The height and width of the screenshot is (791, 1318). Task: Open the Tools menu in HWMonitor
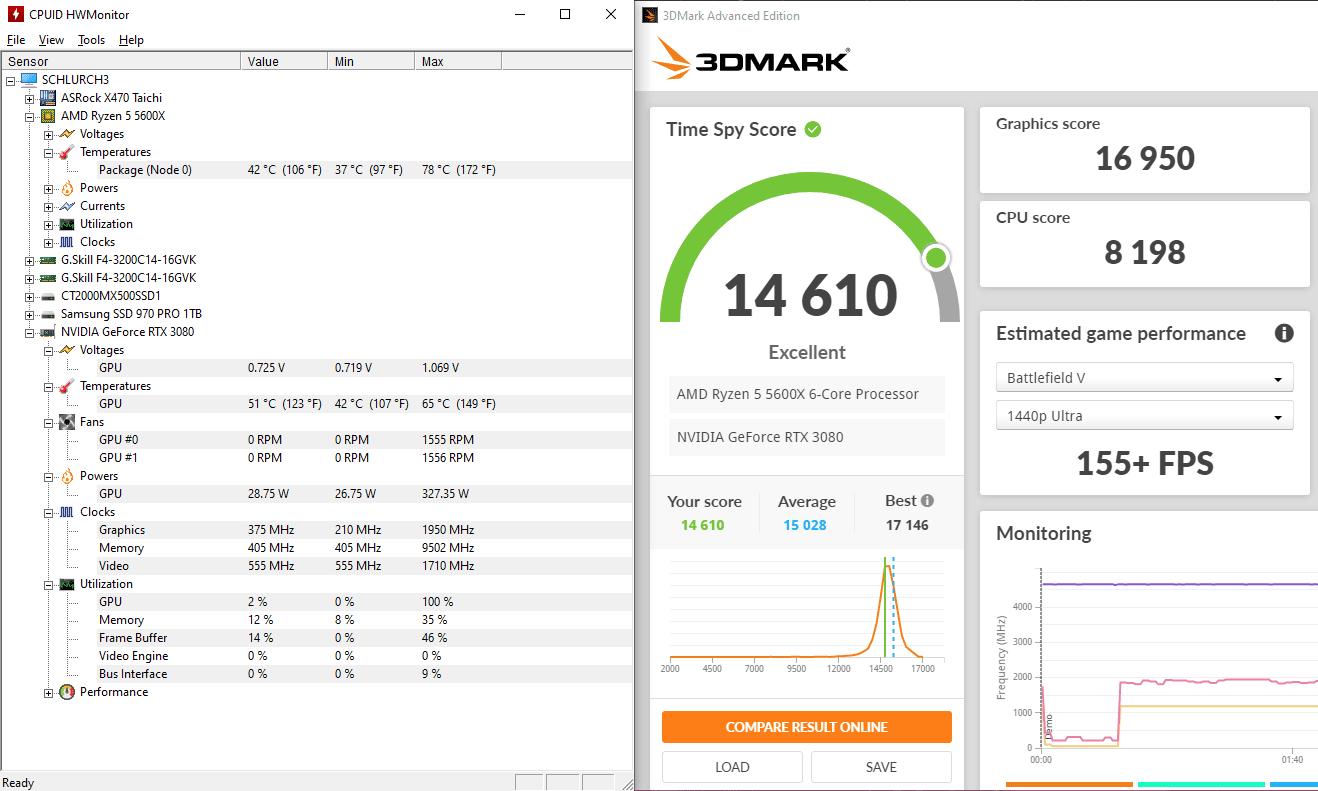[91, 40]
